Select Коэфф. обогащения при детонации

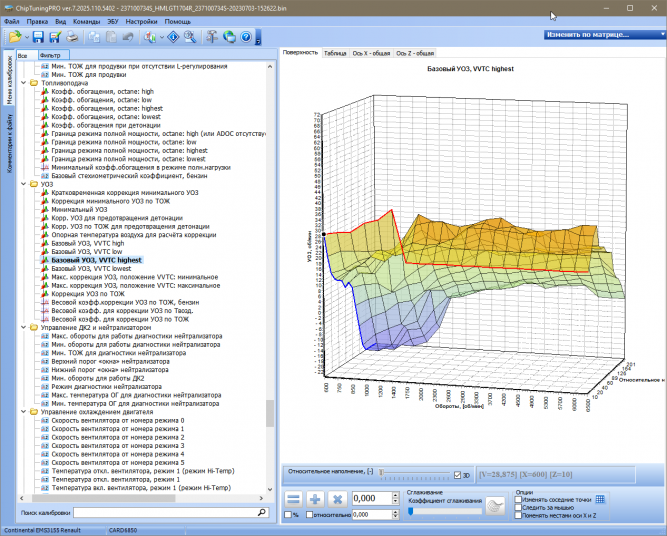[x=105, y=125]
